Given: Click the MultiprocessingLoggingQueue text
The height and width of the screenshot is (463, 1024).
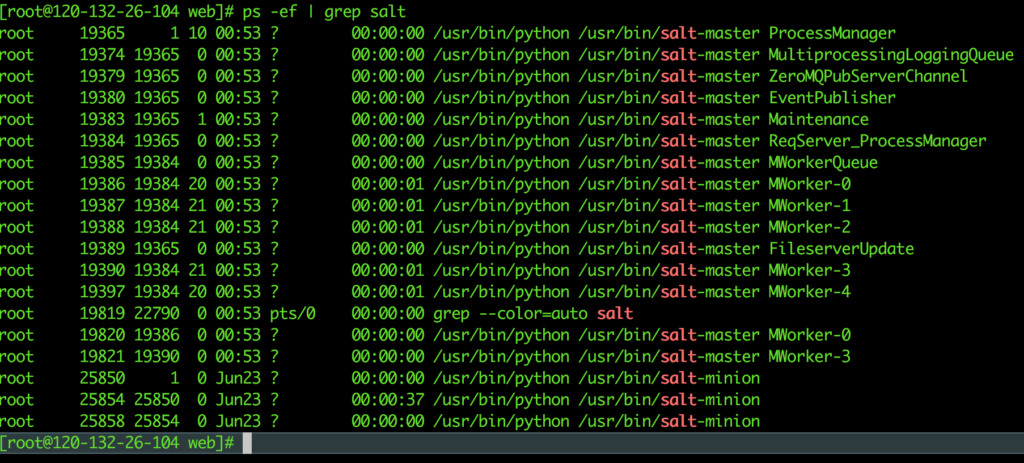Looking at the screenshot, I should (891, 55).
